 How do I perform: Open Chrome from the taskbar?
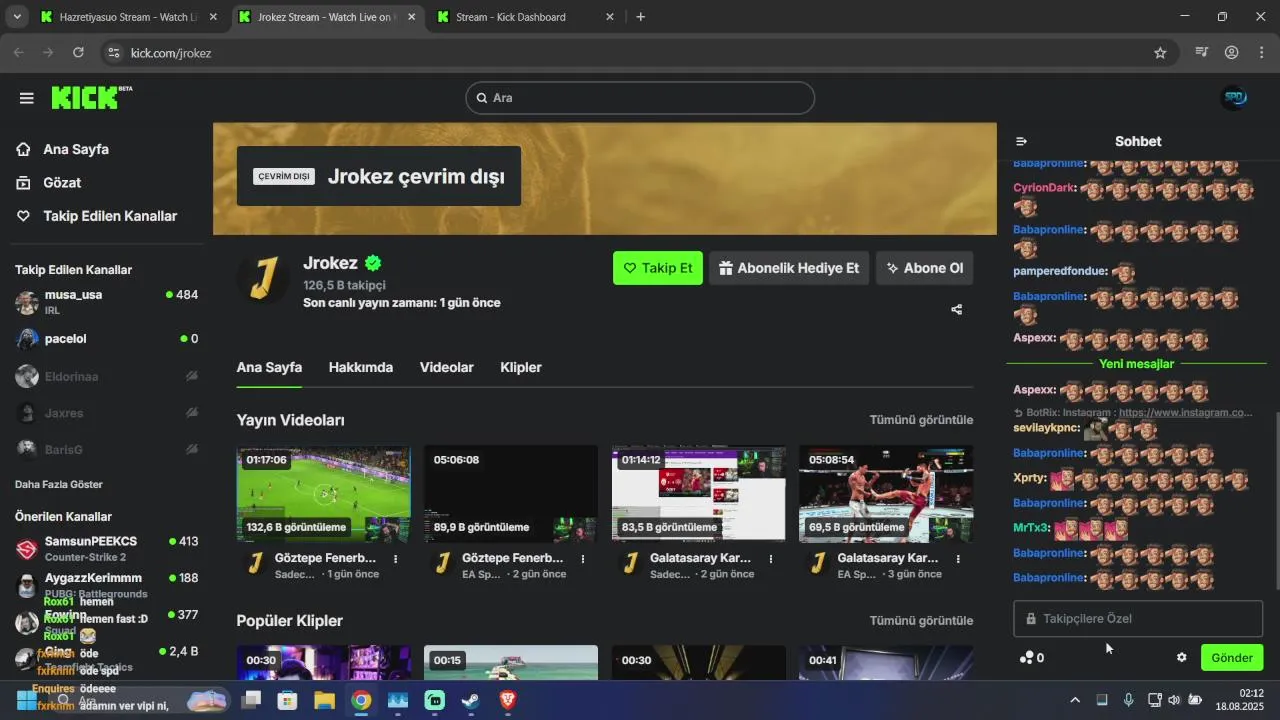click(x=361, y=700)
